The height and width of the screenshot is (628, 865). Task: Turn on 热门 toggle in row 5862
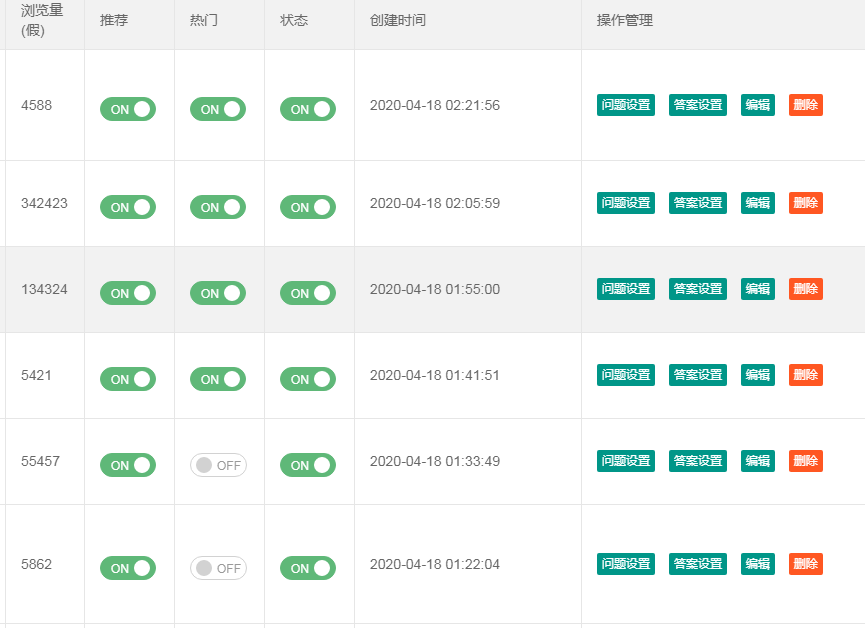tap(218, 568)
